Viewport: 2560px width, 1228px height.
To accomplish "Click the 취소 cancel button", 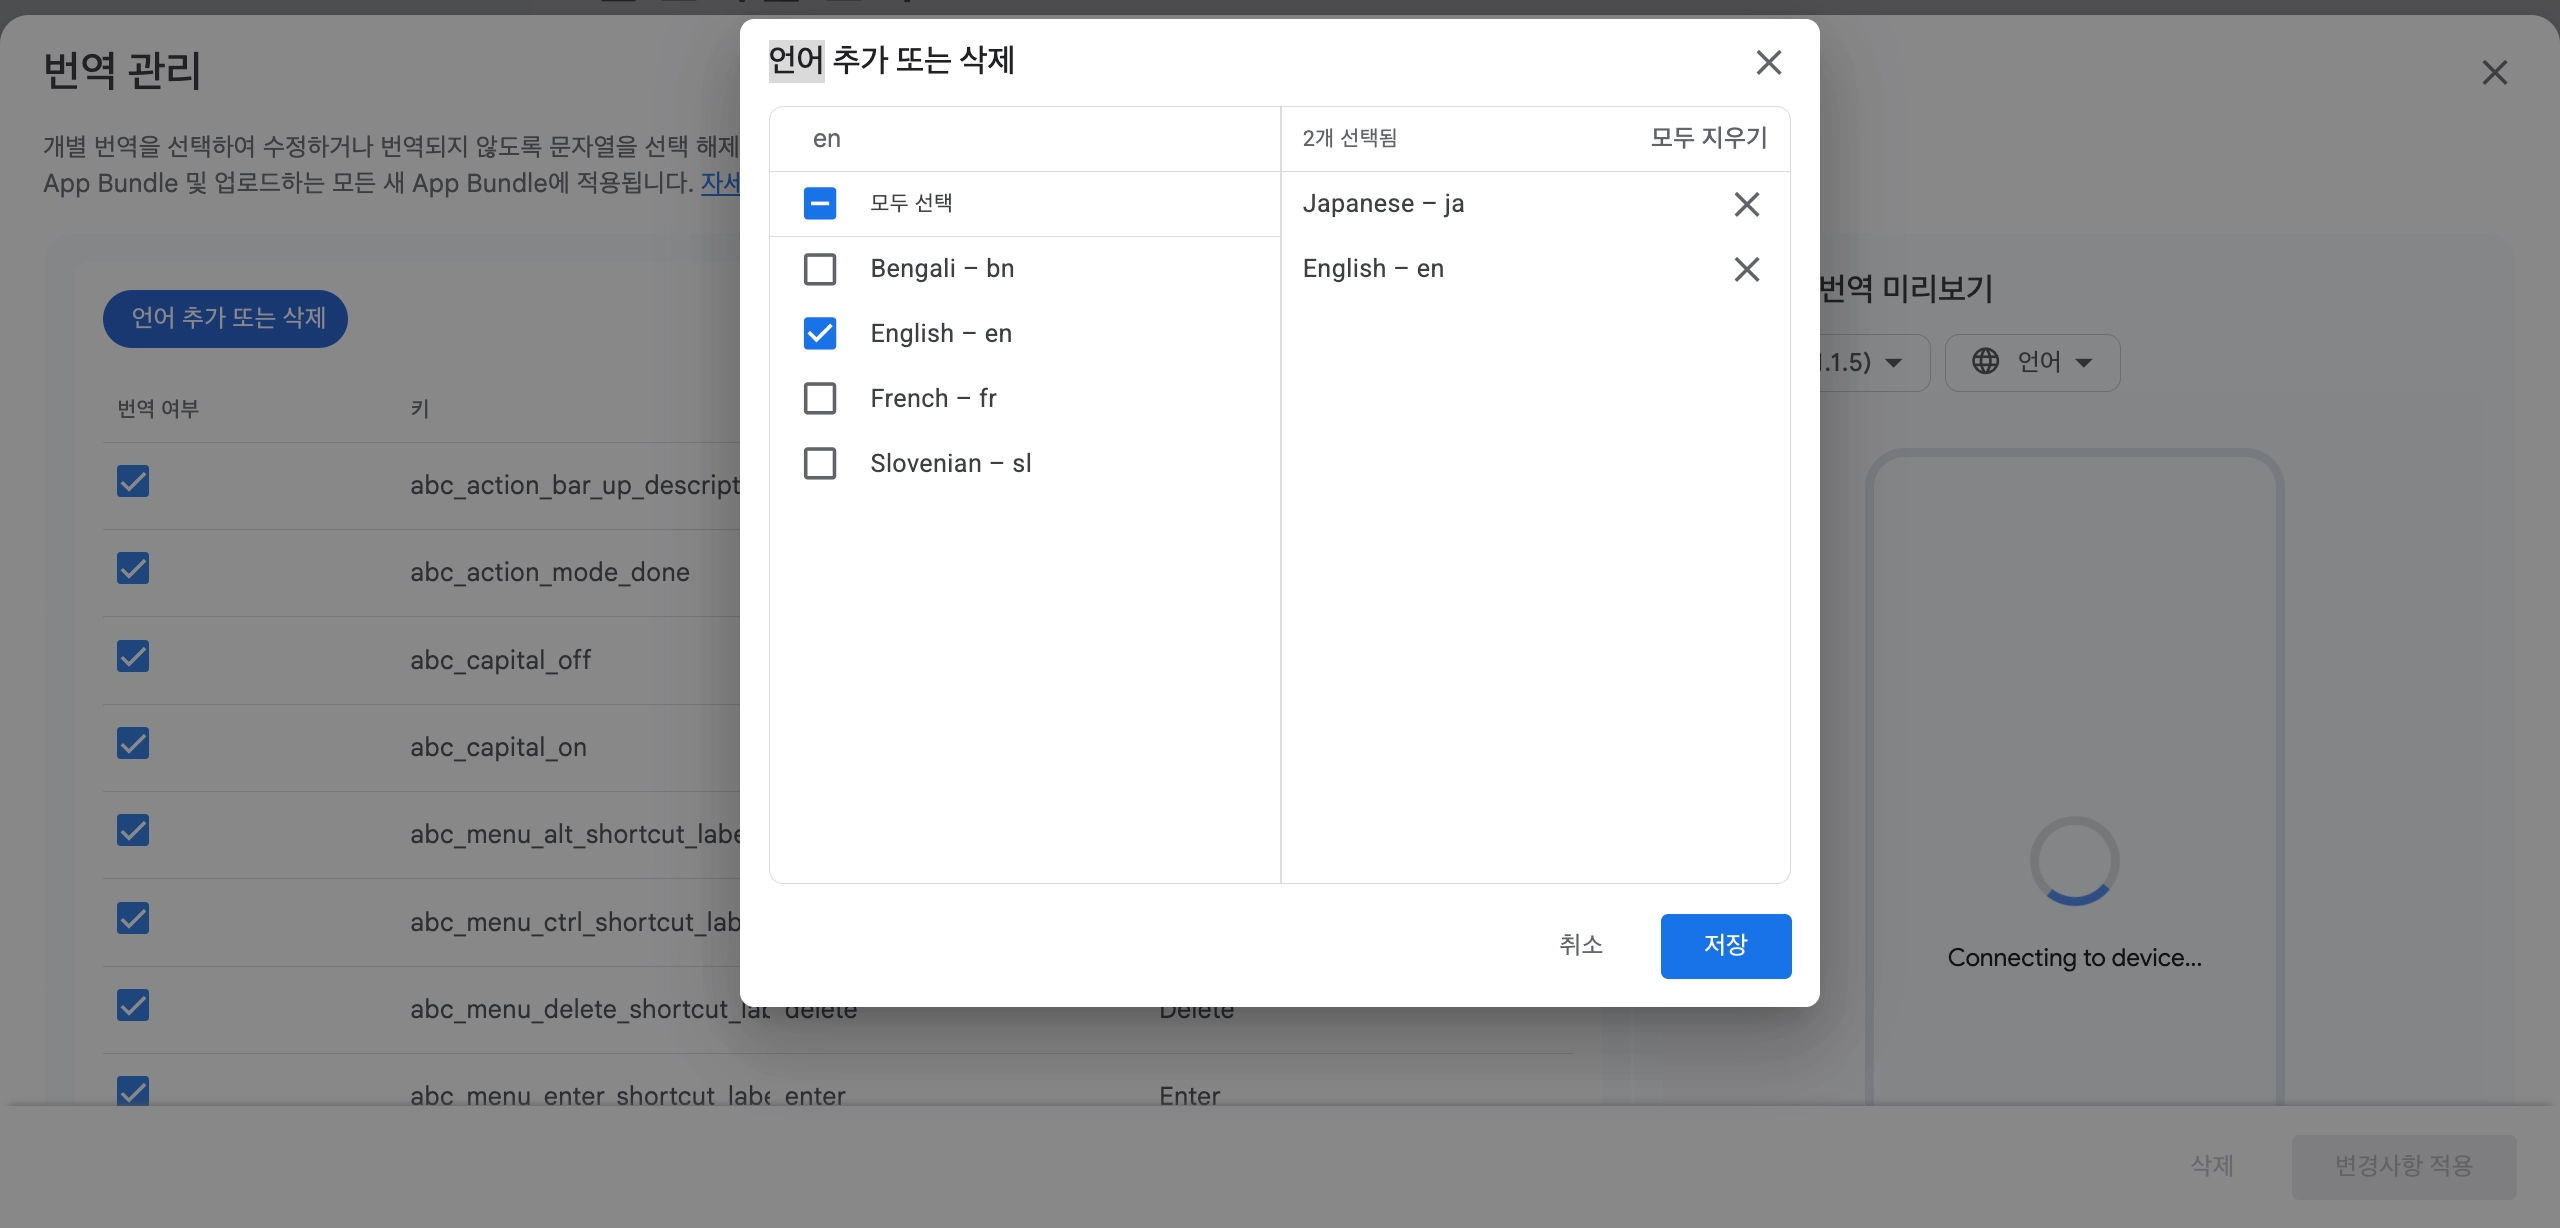I will (x=1580, y=945).
